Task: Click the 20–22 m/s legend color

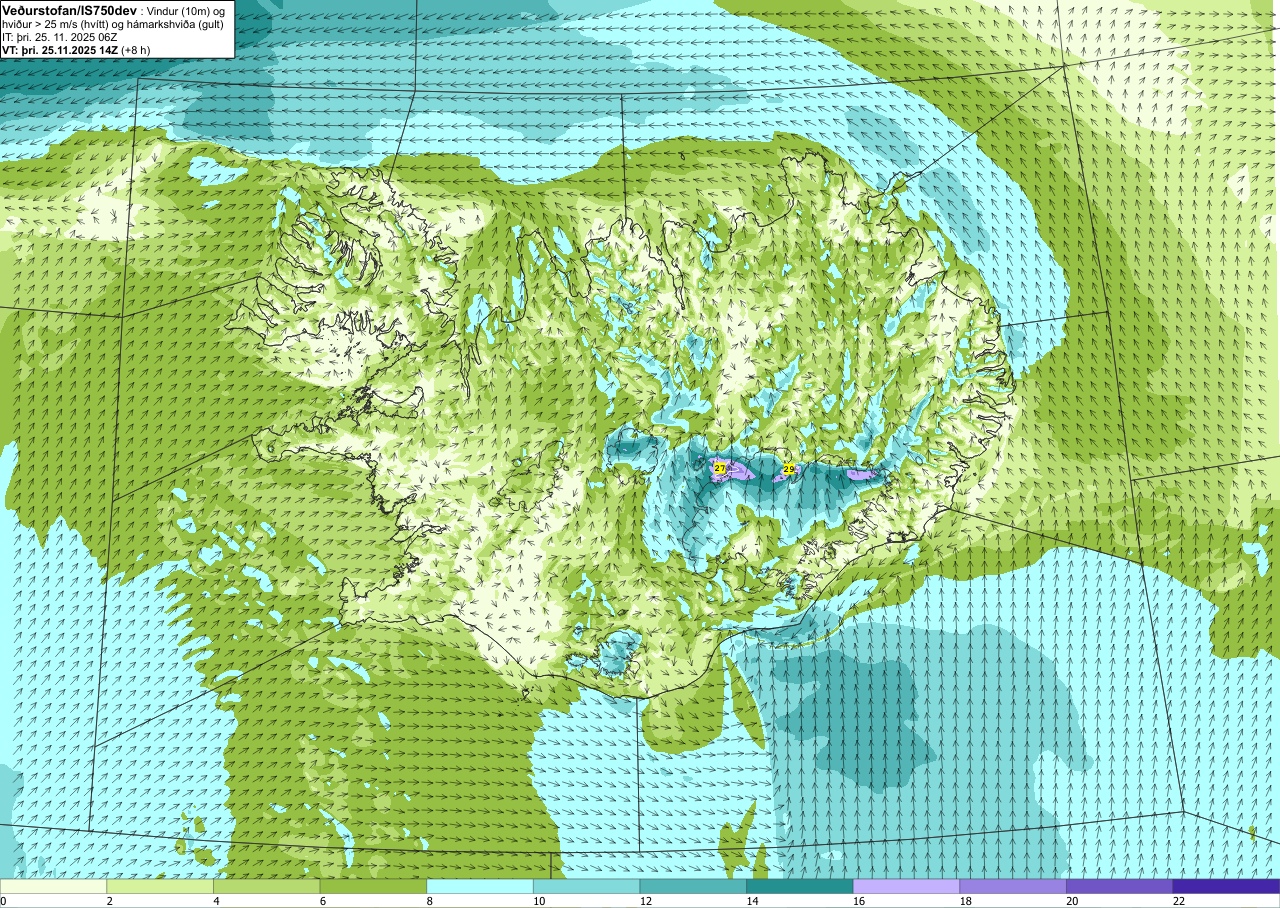Action: [x=1120, y=886]
